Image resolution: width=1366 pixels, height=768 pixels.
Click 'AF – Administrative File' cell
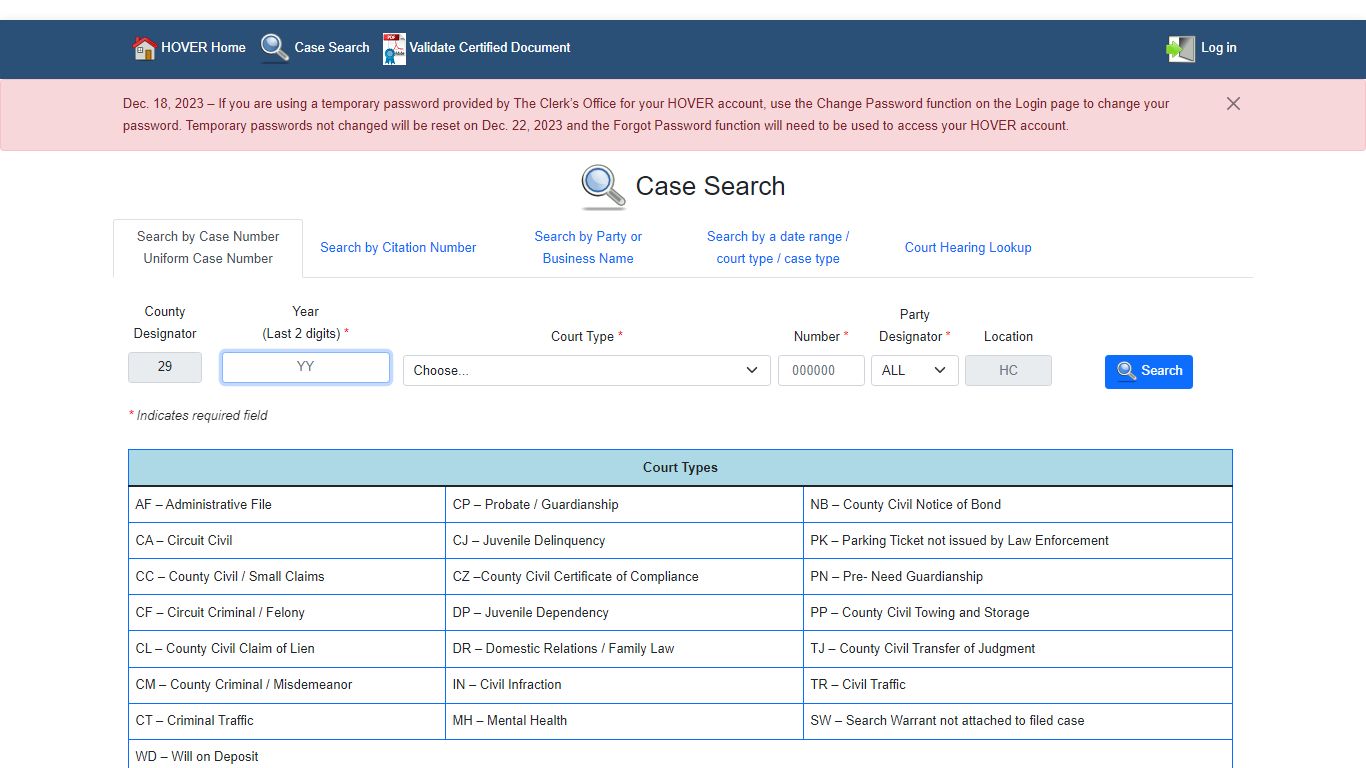(287, 505)
